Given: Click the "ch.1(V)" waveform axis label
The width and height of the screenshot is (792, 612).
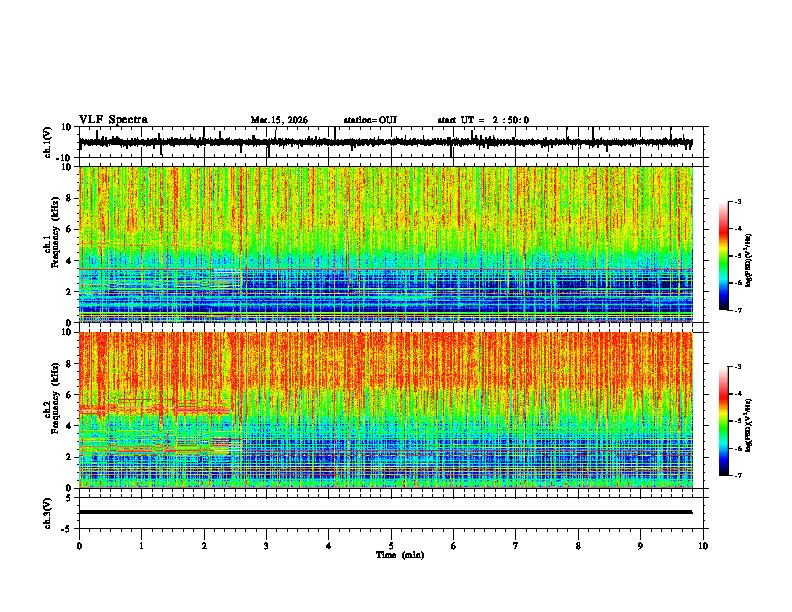Looking at the screenshot, I should coord(48,142).
